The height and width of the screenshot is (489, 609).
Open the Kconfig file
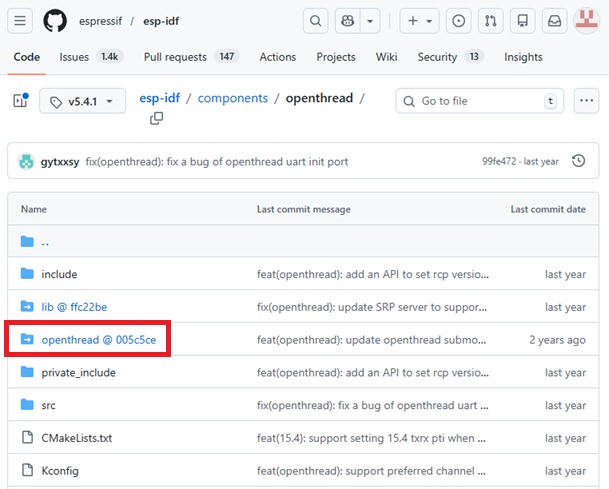pyautogui.click(x=60, y=471)
